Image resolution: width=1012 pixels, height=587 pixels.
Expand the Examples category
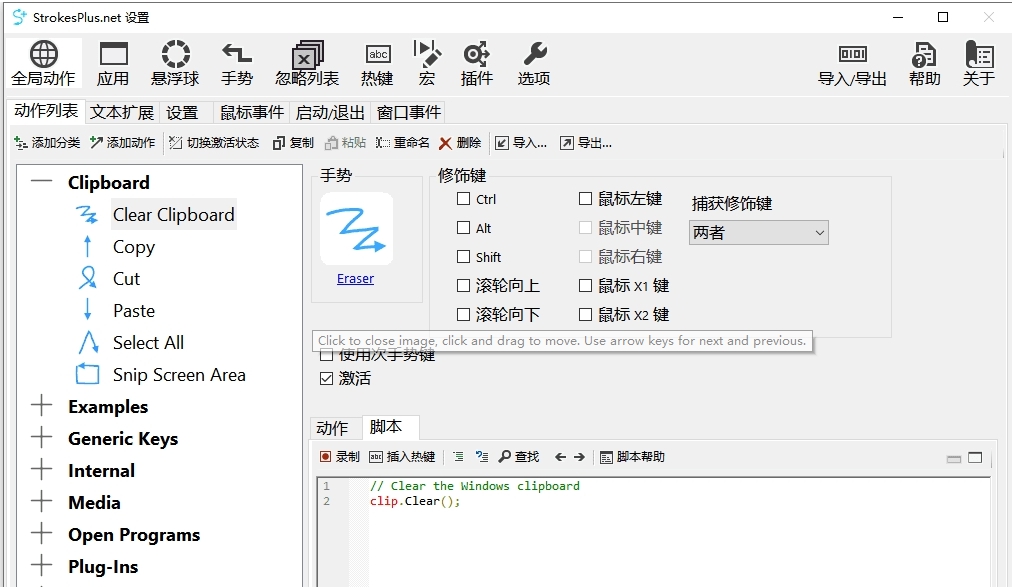click(x=40, y=406)
